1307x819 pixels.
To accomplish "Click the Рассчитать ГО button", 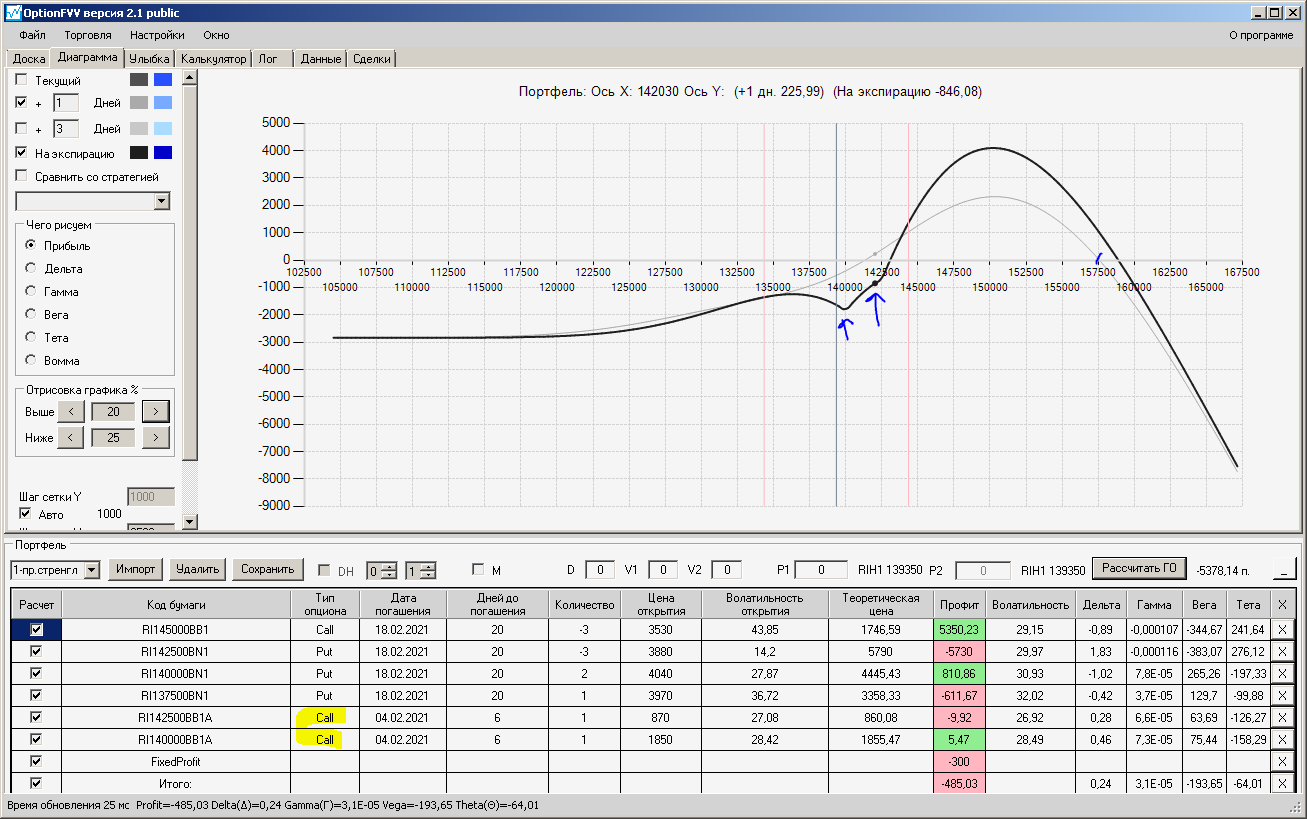I will (x=1139, y=569).
